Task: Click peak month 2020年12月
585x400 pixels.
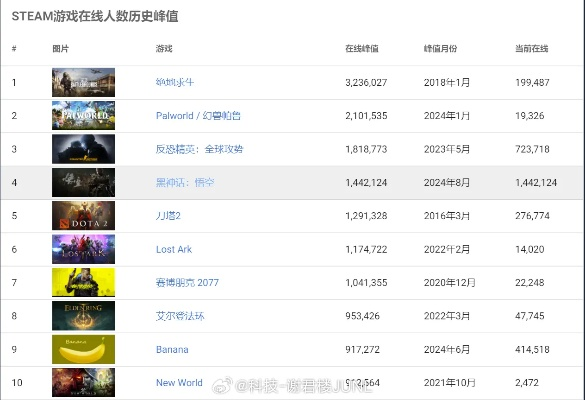Action: (450, 282)
